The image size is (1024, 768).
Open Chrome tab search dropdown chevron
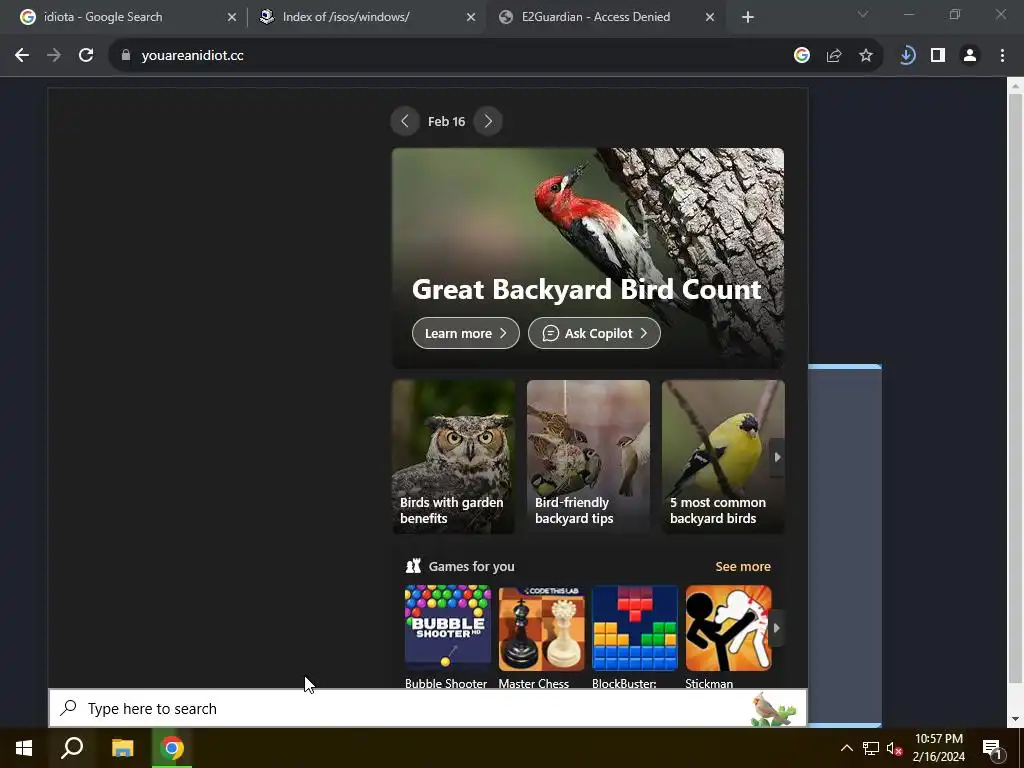point(863,14)
